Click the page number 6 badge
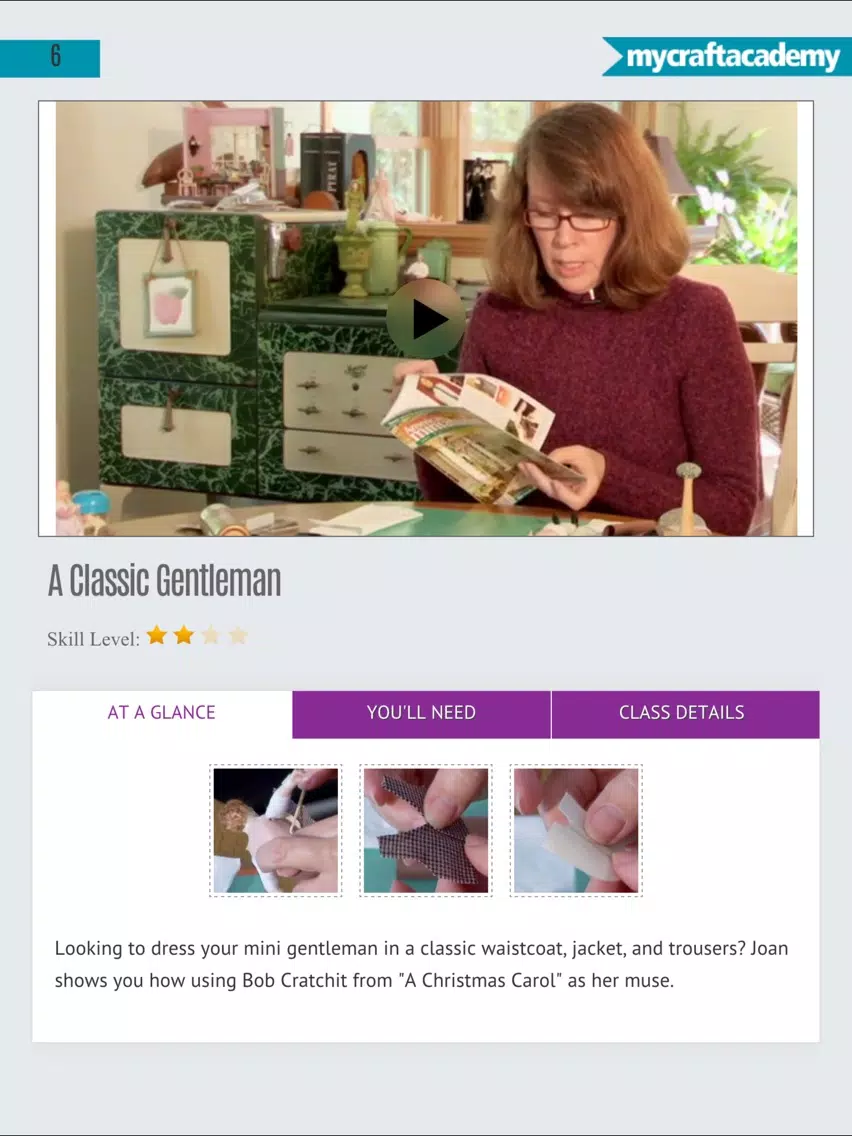The height and width of the screenshot is (1136, 852). point(50,58)
